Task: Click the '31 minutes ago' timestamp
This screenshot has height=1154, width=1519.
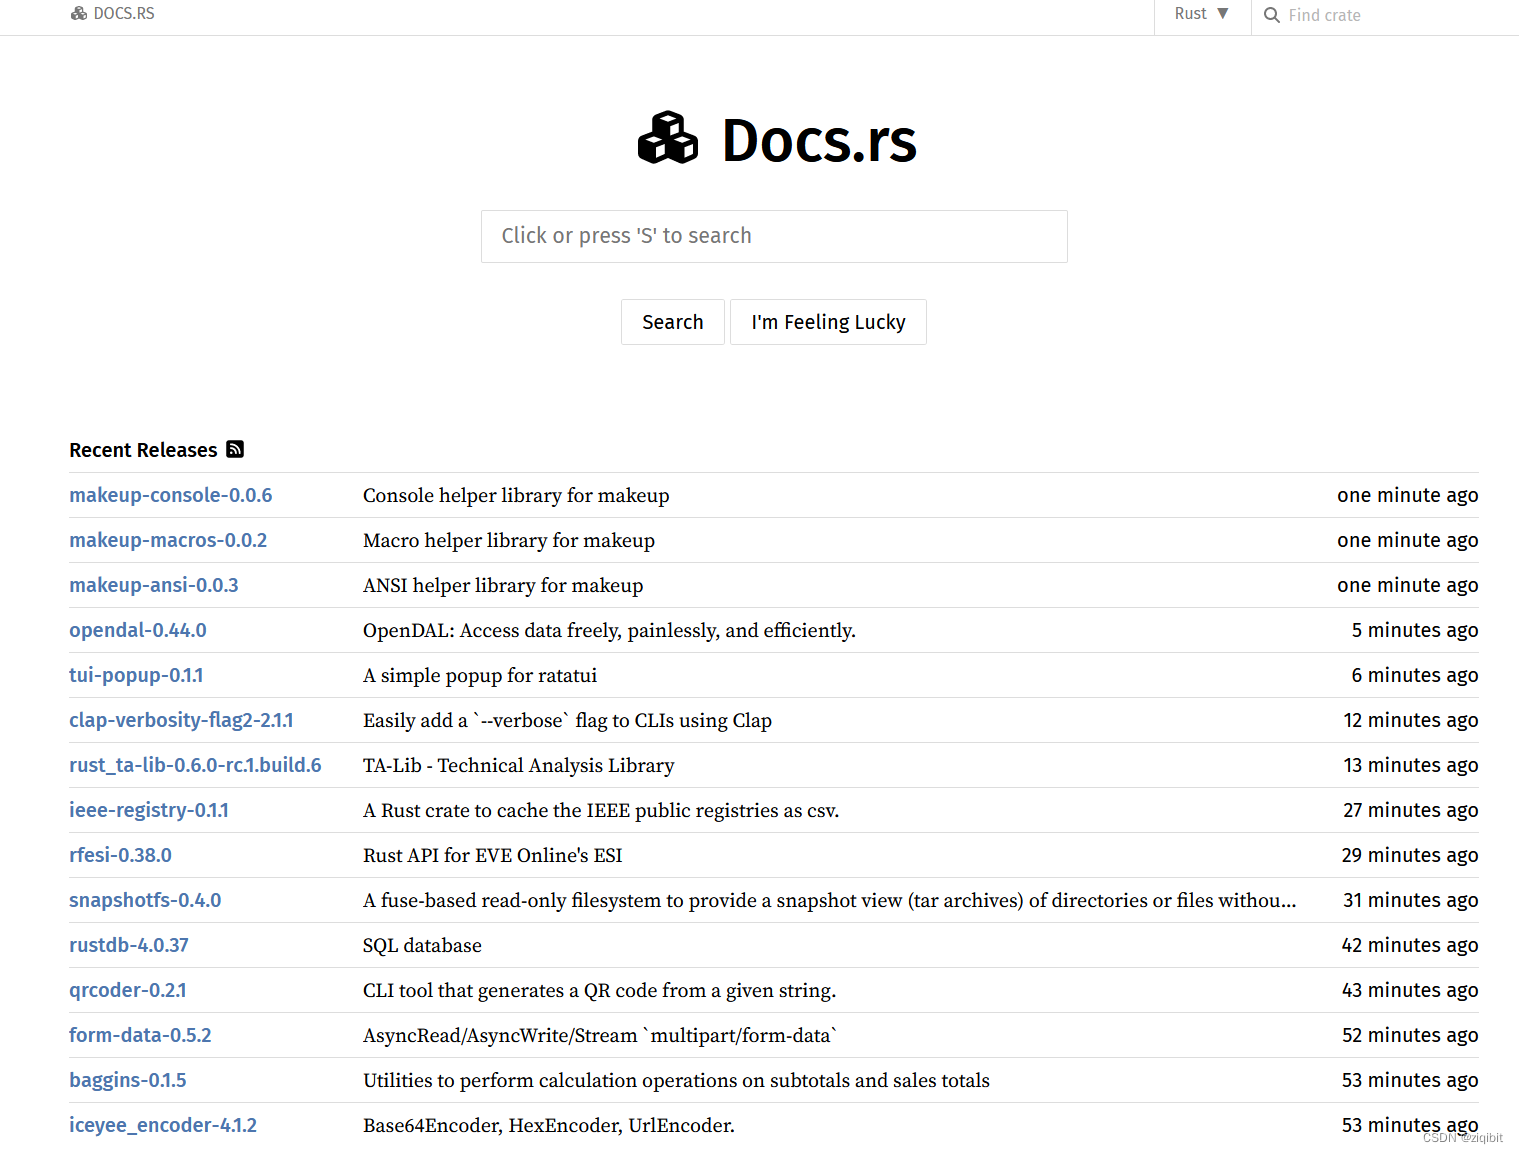Action: pos(1411,900)
